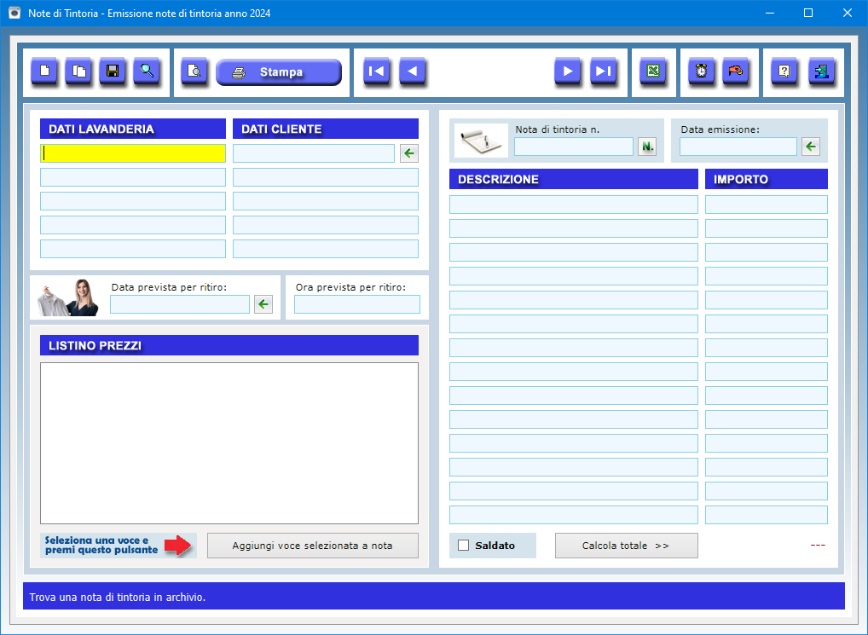This screenshot has height=635, width=868.
Task: Exit the window via door icon
Action: coord(822,71)
